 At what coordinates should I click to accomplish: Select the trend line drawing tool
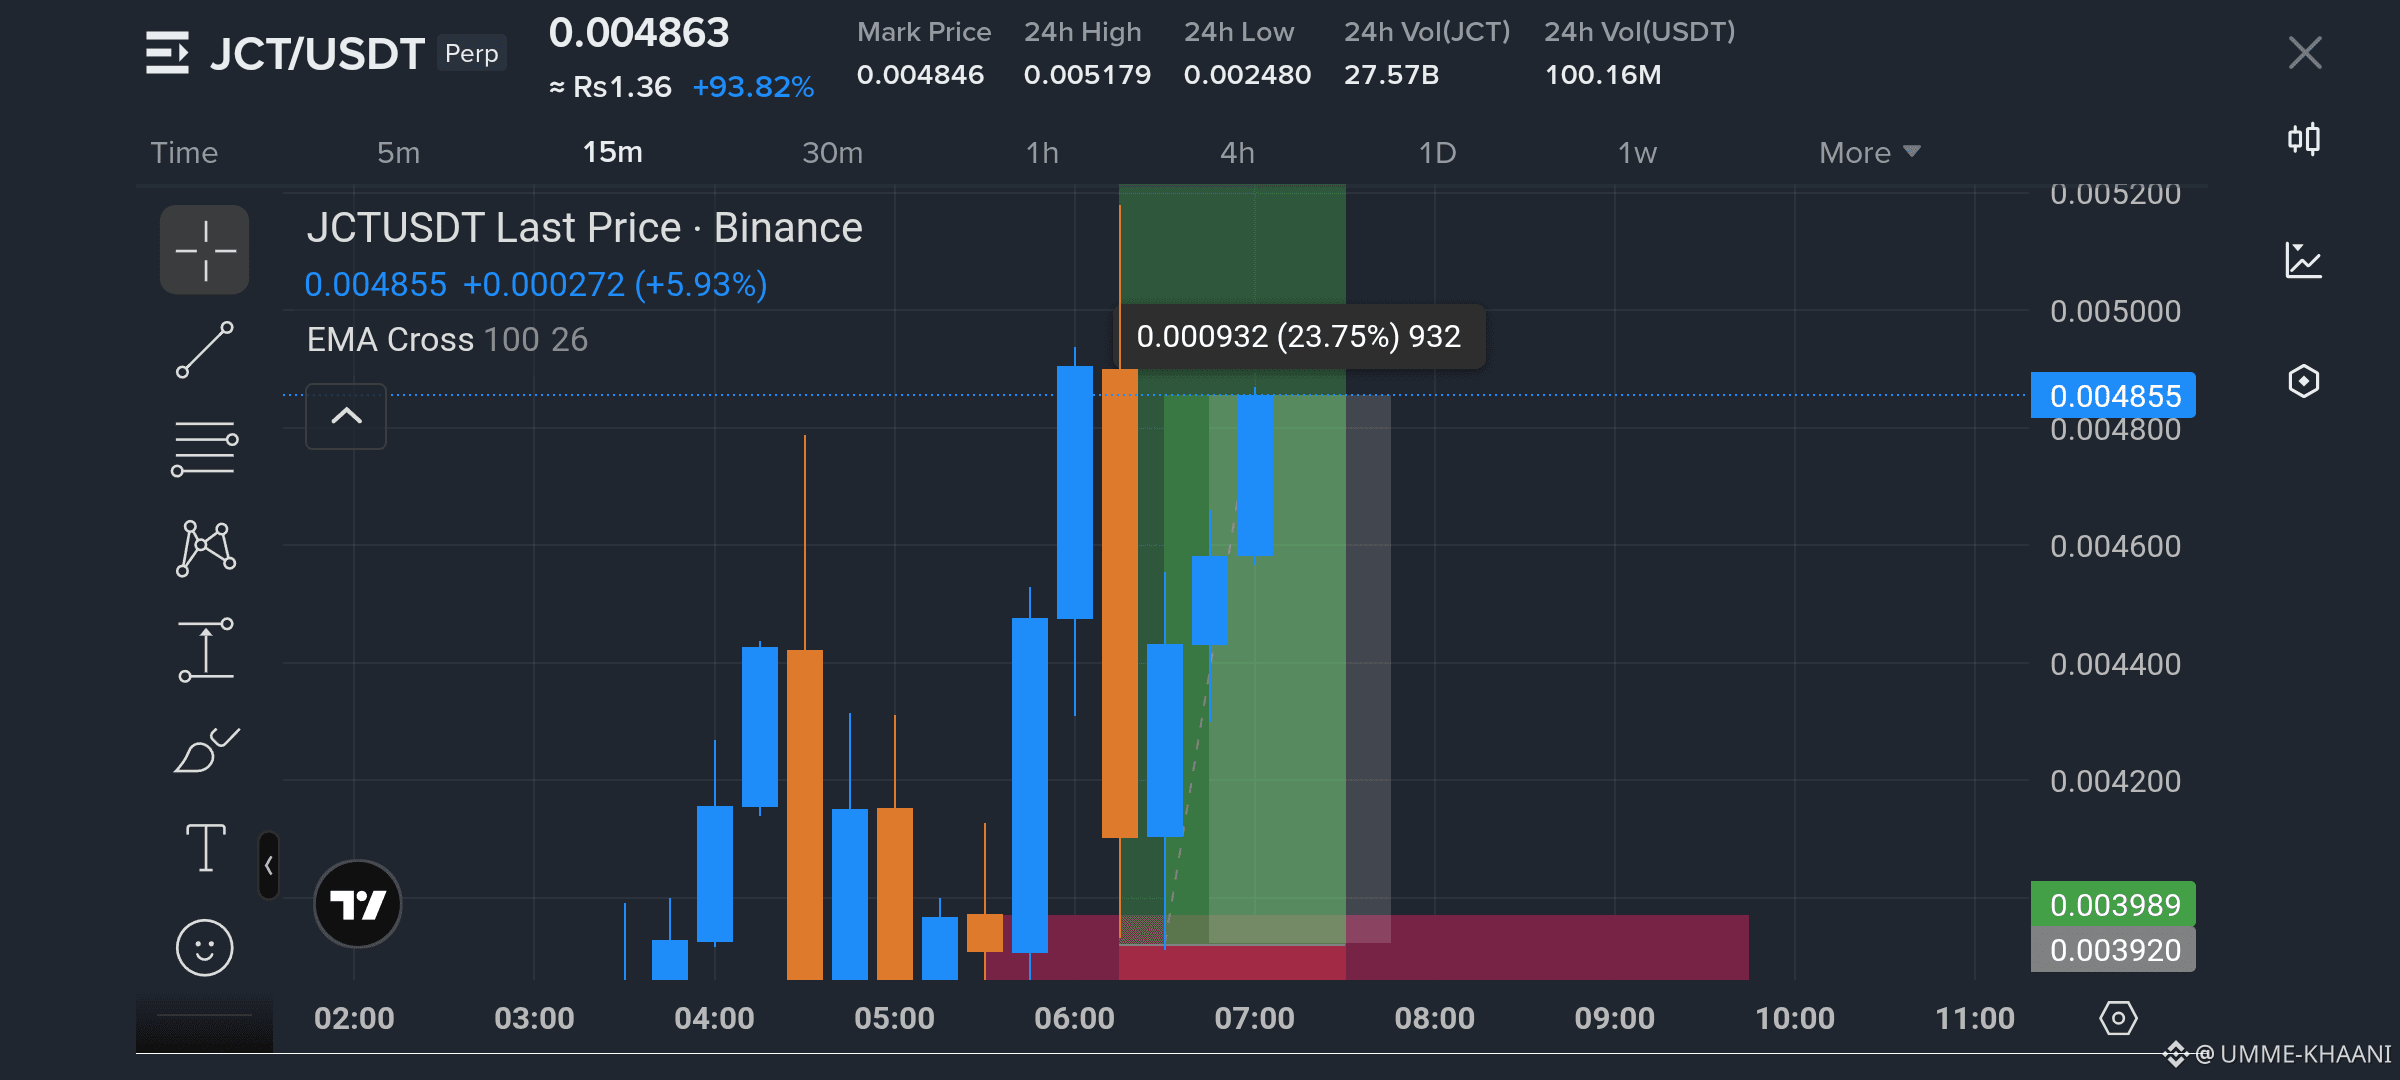point(205,350)
